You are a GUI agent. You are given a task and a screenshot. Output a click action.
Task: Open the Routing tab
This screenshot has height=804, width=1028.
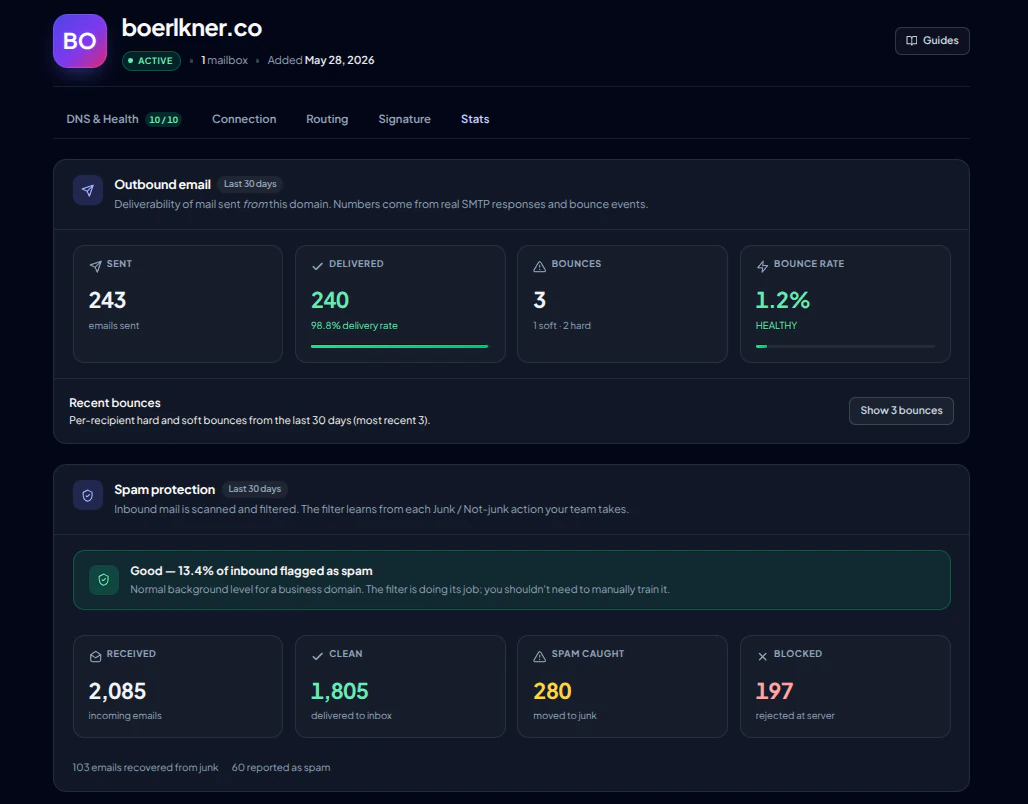pos(327,119)
